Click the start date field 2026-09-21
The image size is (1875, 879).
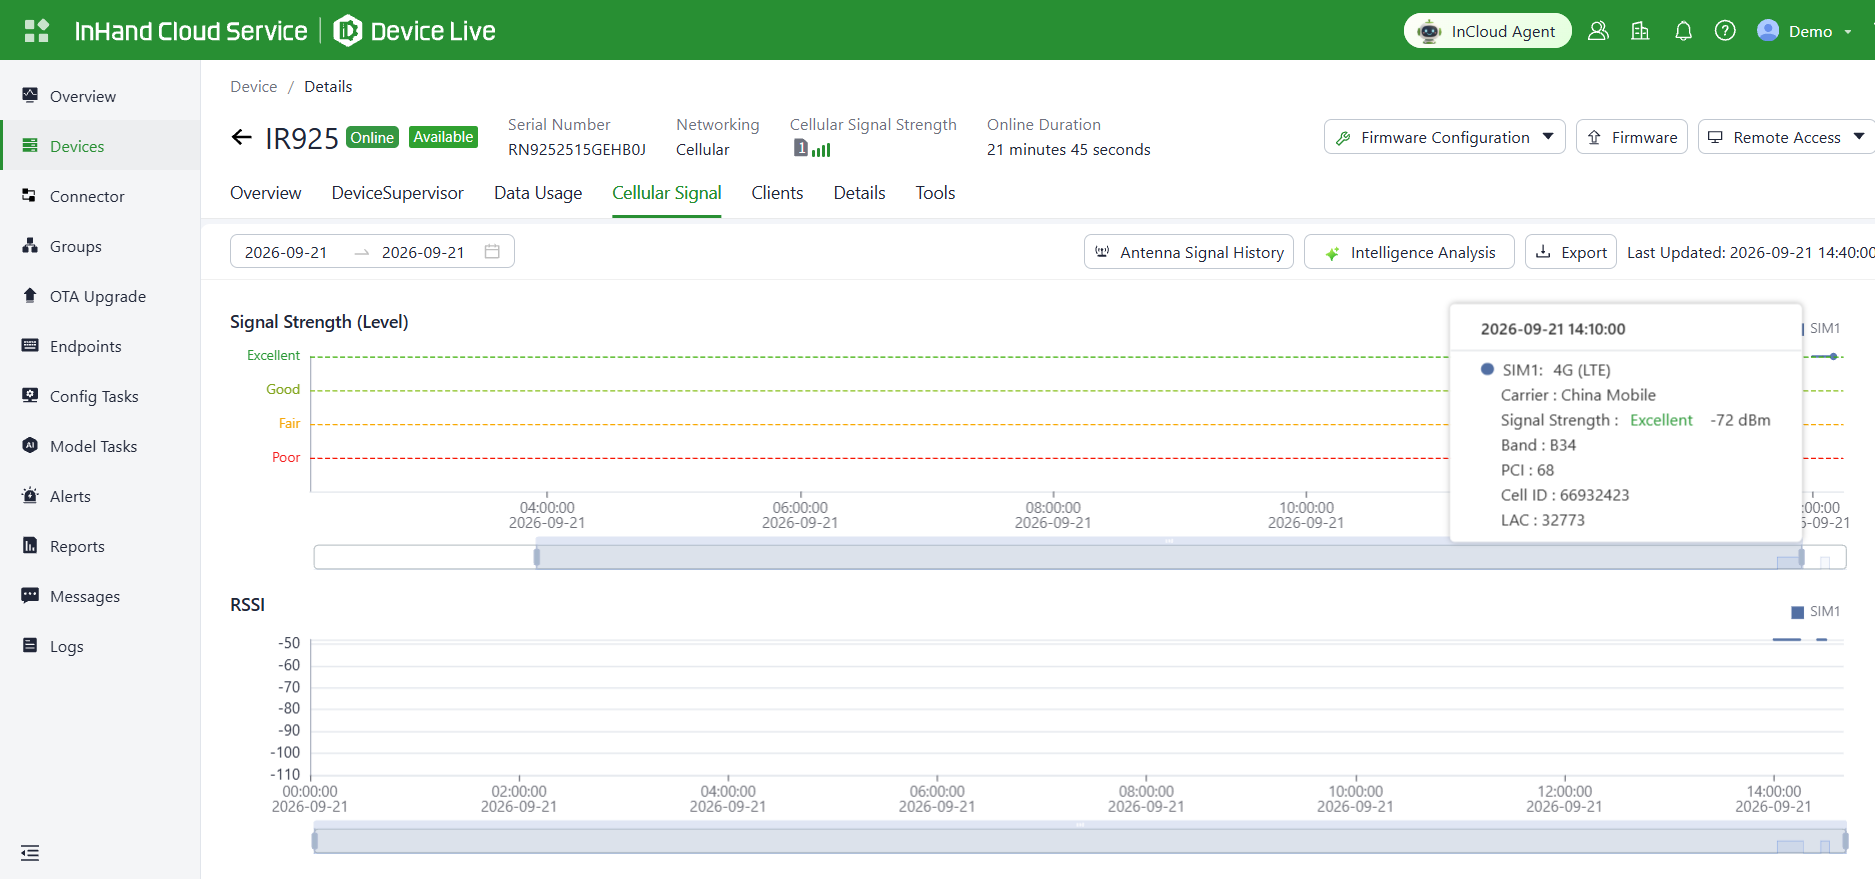[286, 252]
